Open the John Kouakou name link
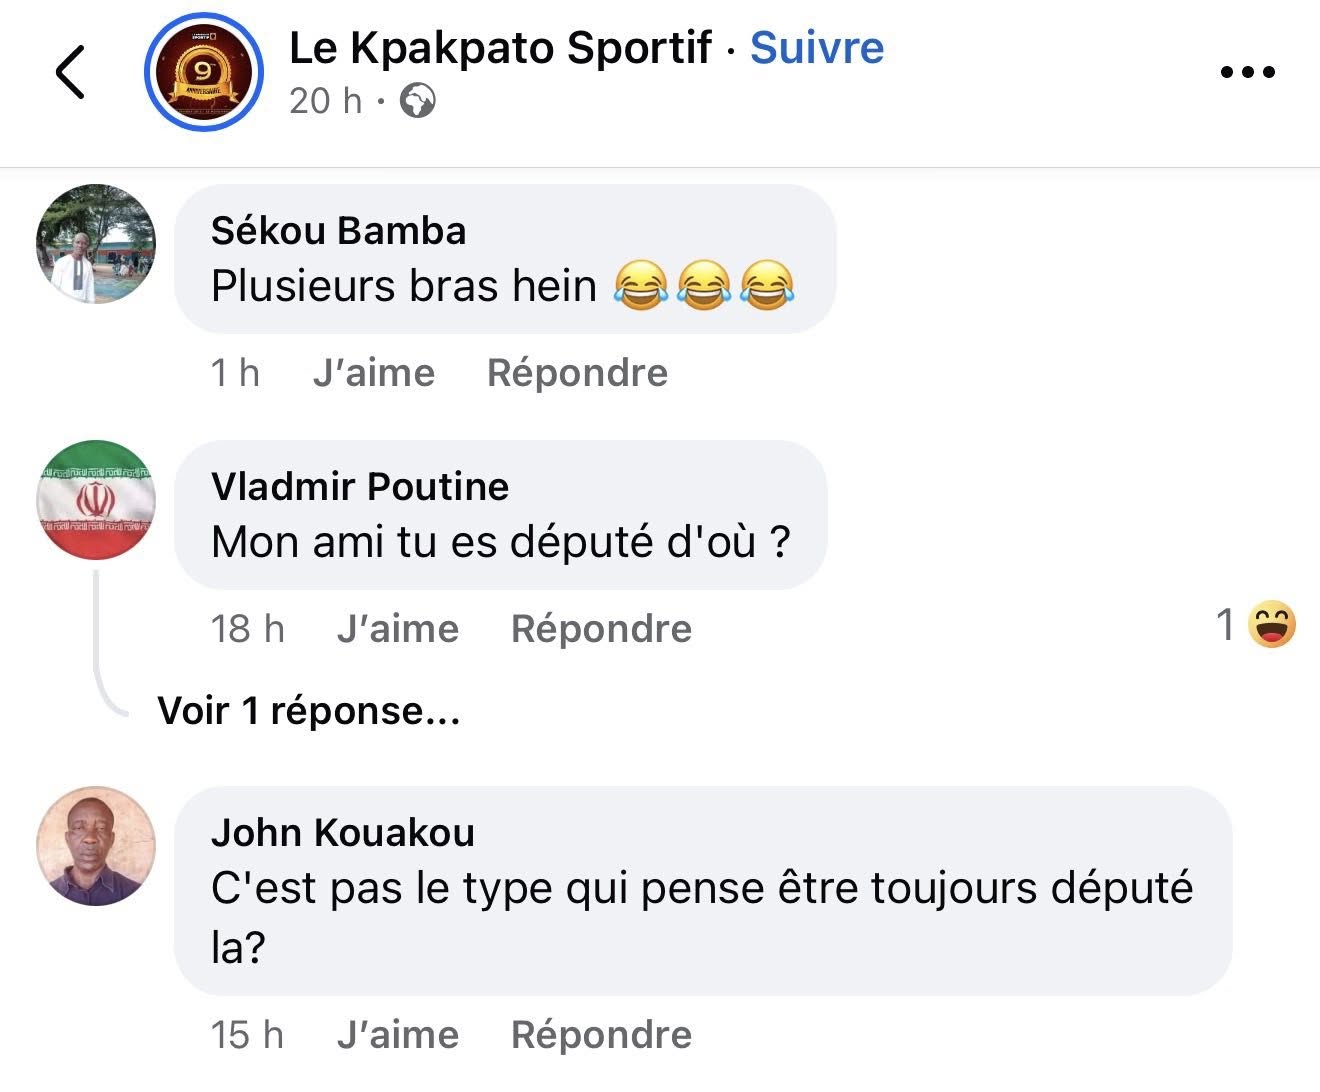Viewport: 1320px width, 1092px height. coord(342,833)
